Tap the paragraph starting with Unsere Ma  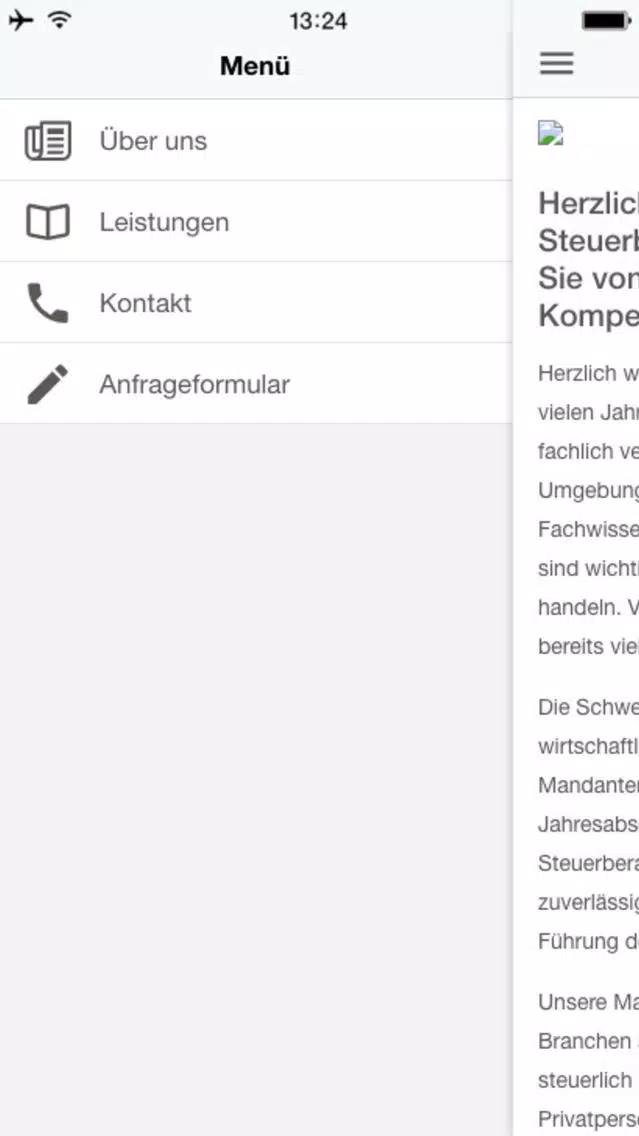click(x=588, y=1059)
